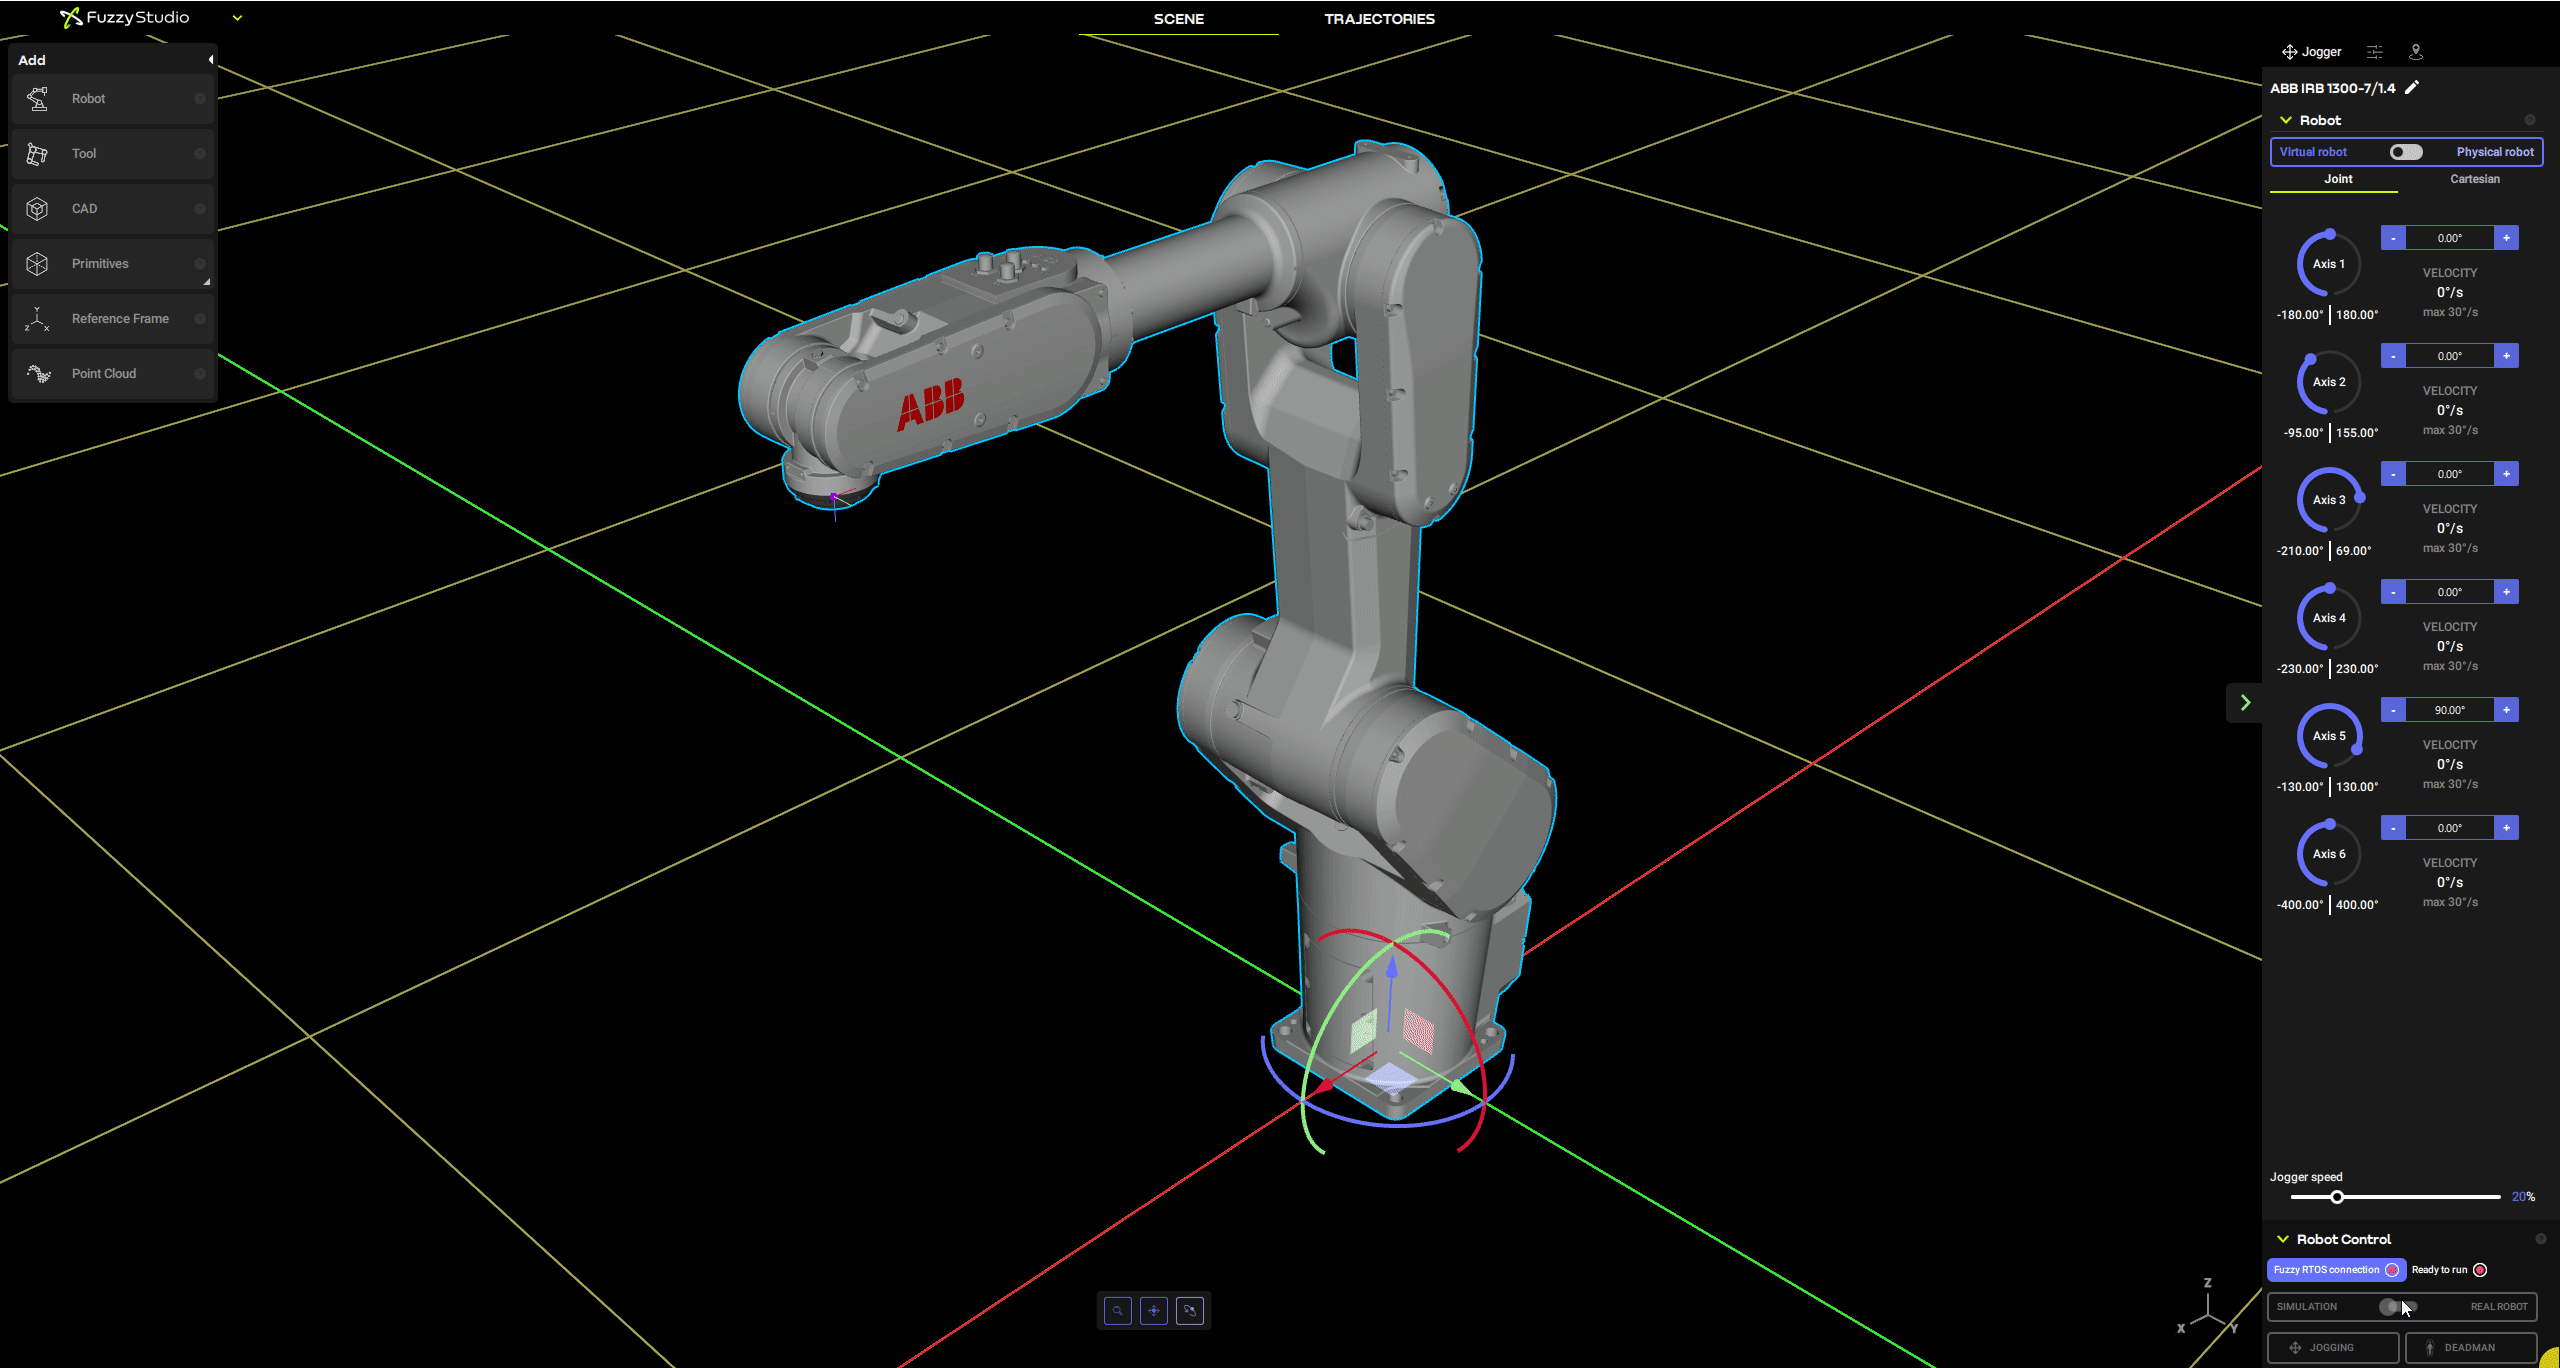The image size is (2560, 1368).
Task: Select the Cartesian jogging tab
Action: click(2474, 180)
